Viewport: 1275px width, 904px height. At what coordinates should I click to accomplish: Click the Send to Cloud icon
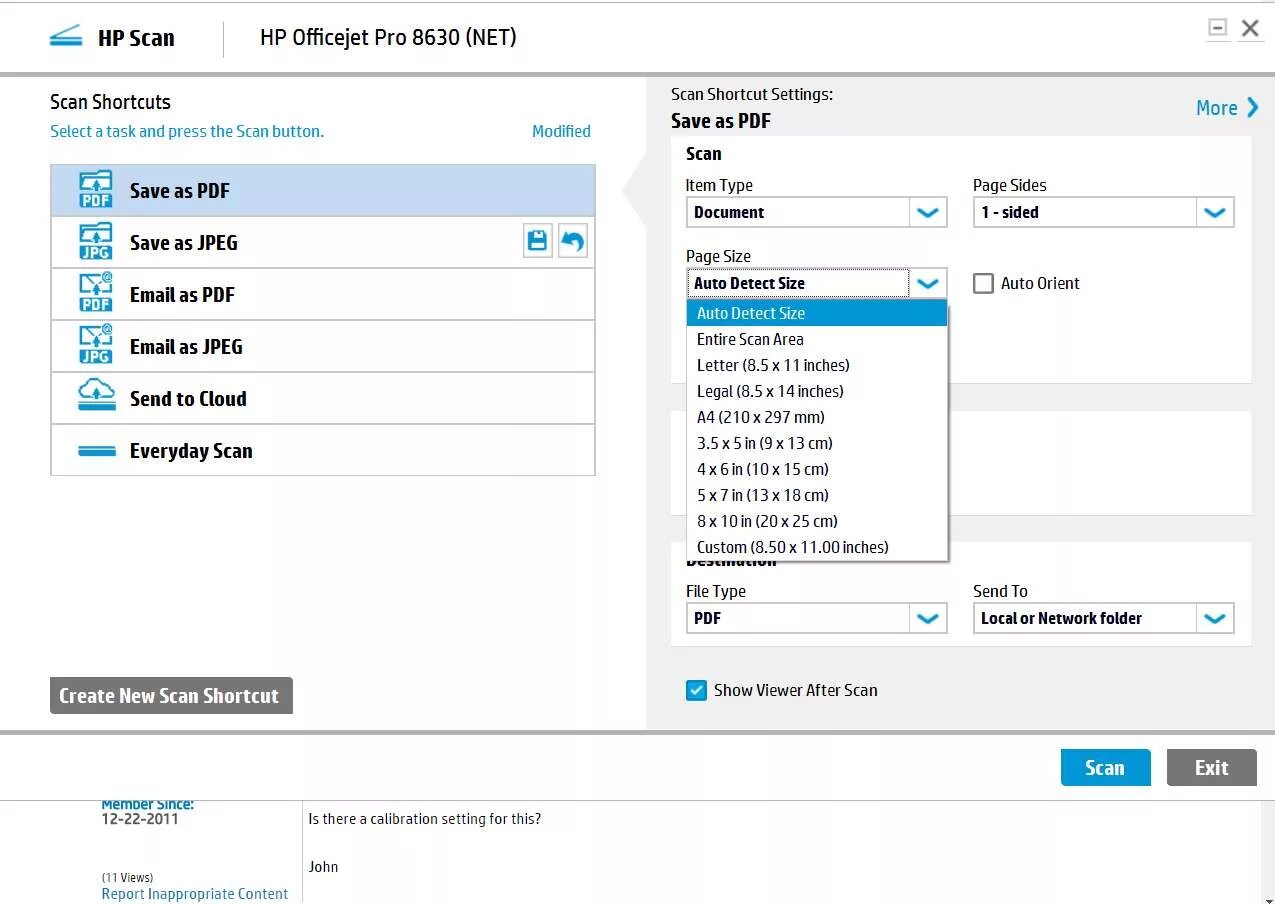click(x=96, y=397)
